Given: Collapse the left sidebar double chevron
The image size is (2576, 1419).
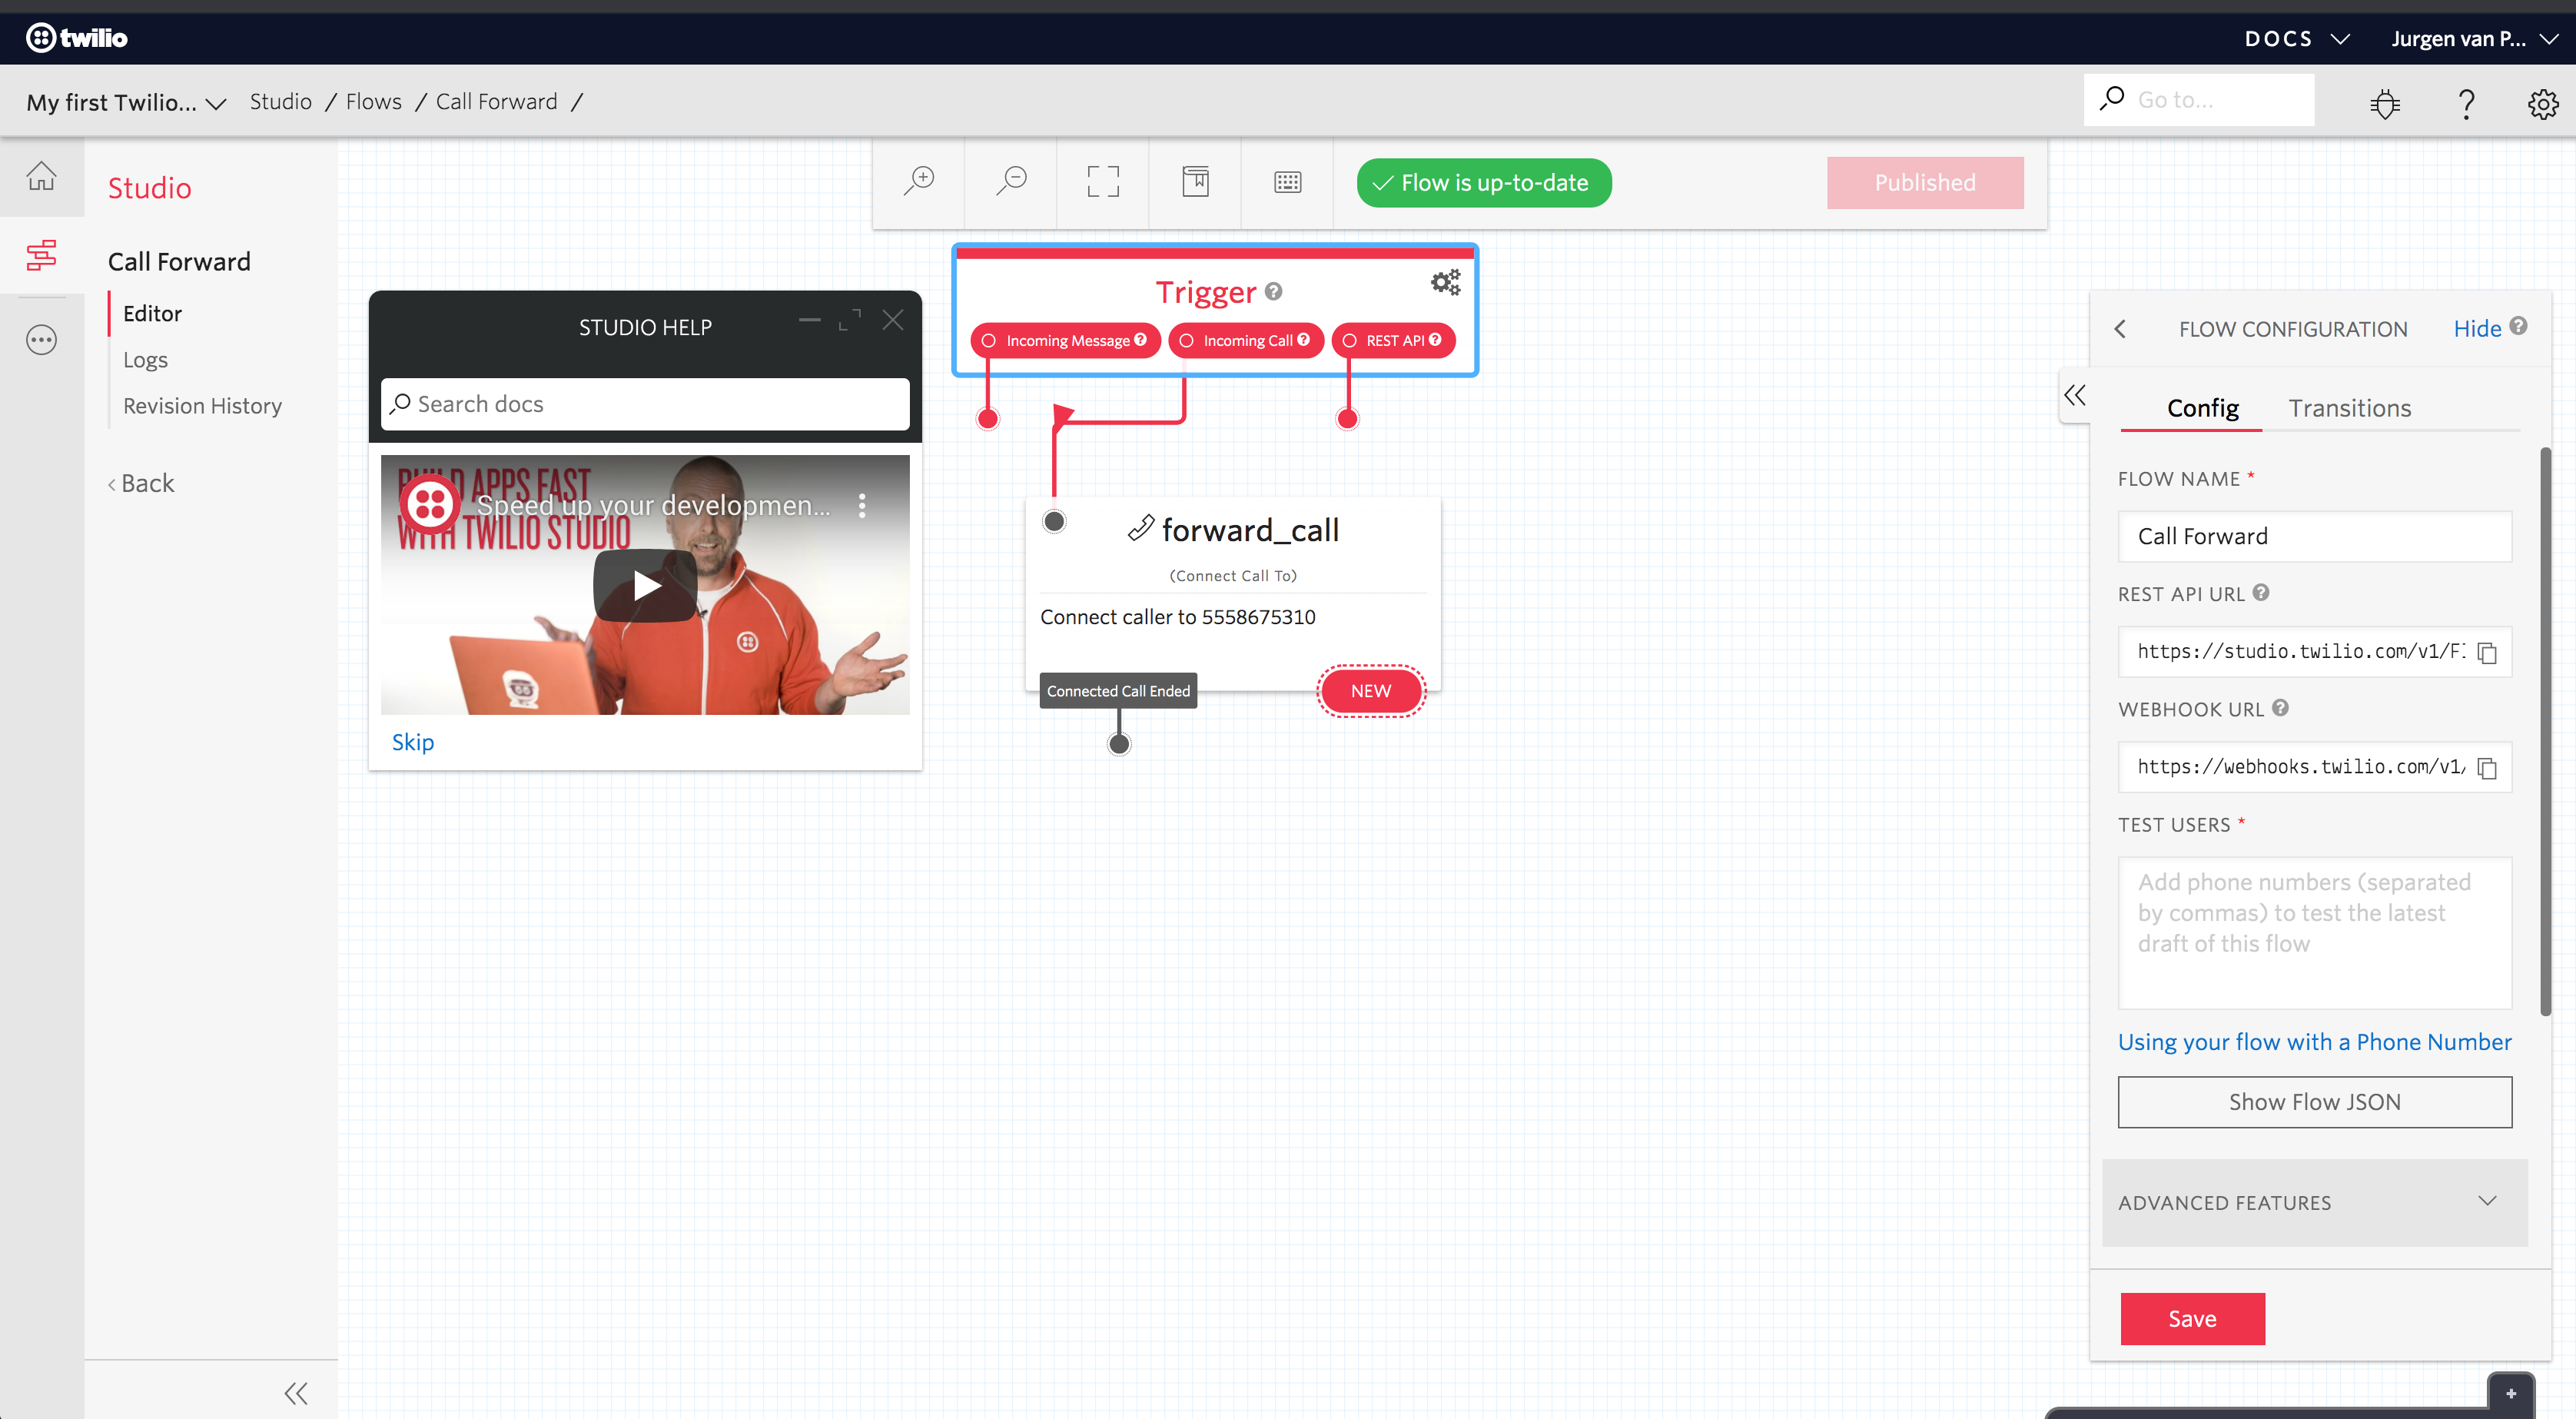Looking at the screenshot, I should point(296,1393).
